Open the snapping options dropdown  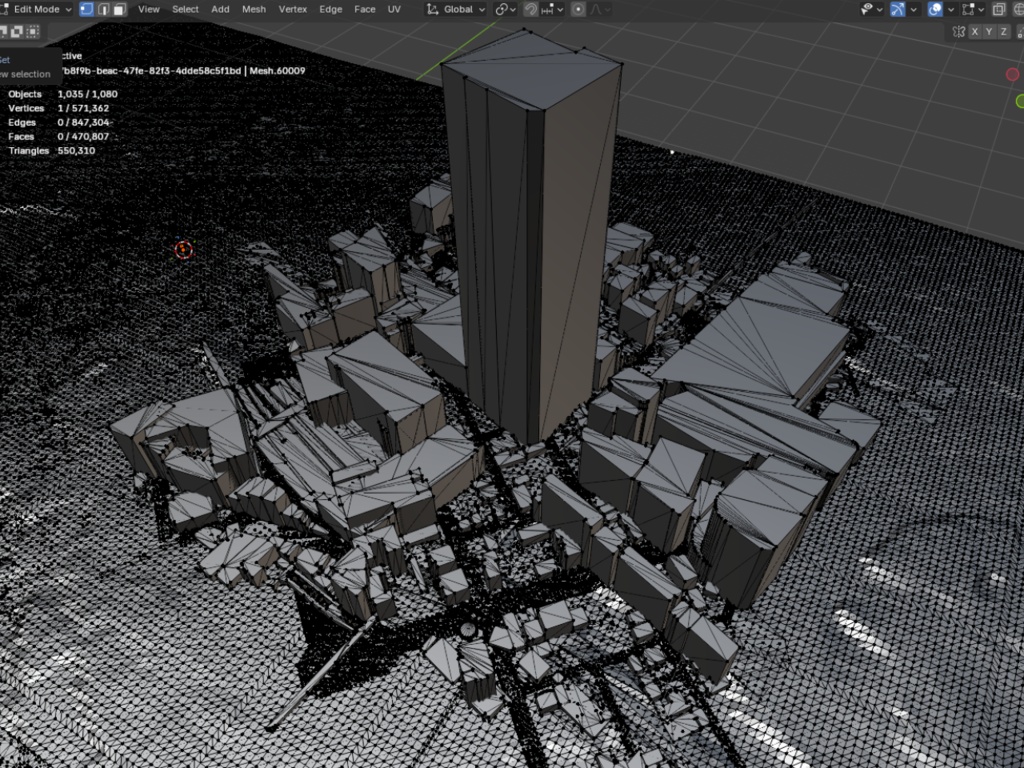pos(552,9)
